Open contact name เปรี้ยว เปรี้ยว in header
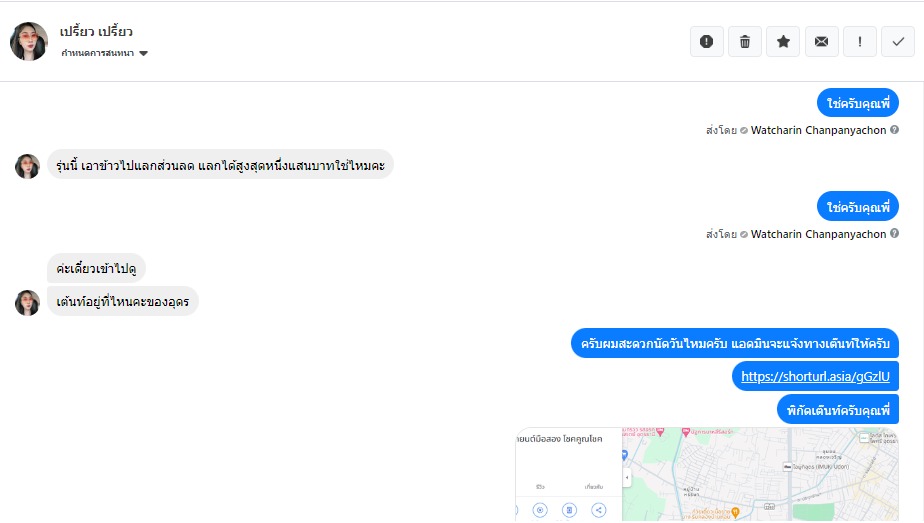924x523 pixels. [96, 32]
